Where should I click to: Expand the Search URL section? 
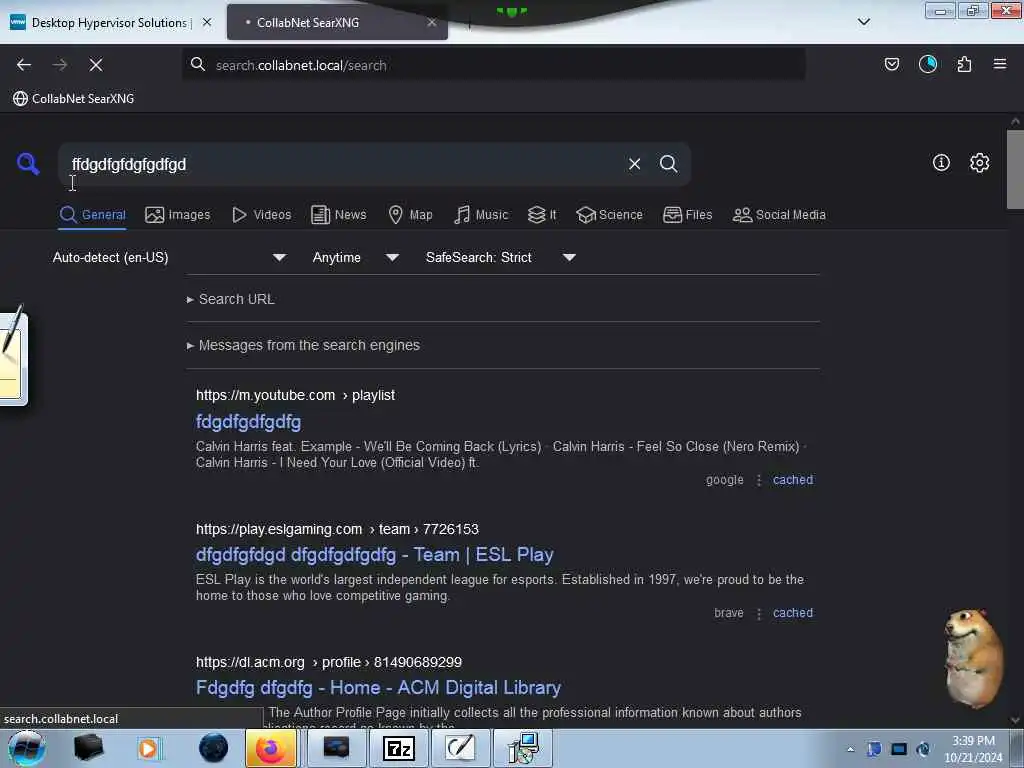[231, 299]
